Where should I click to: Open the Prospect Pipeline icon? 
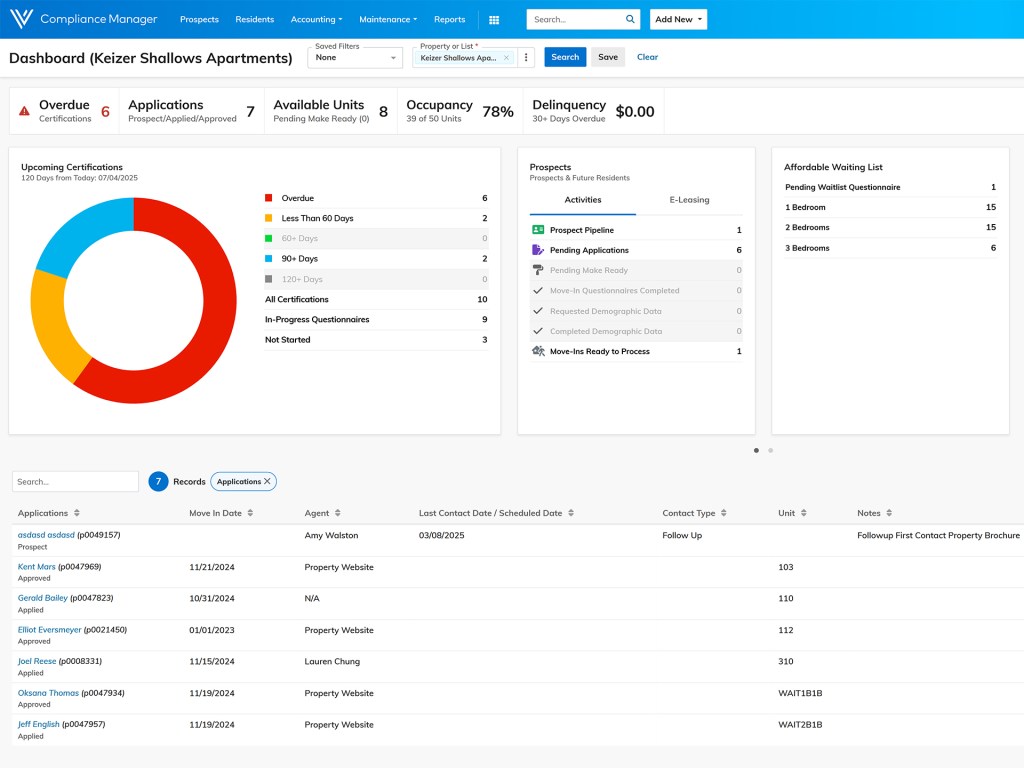pos(538,230)
